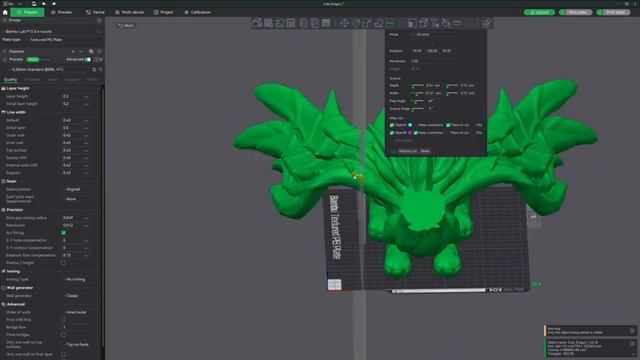Open the cut Mode dropdown showing Dovetail
640x360 pixels.
coord(433,35)
